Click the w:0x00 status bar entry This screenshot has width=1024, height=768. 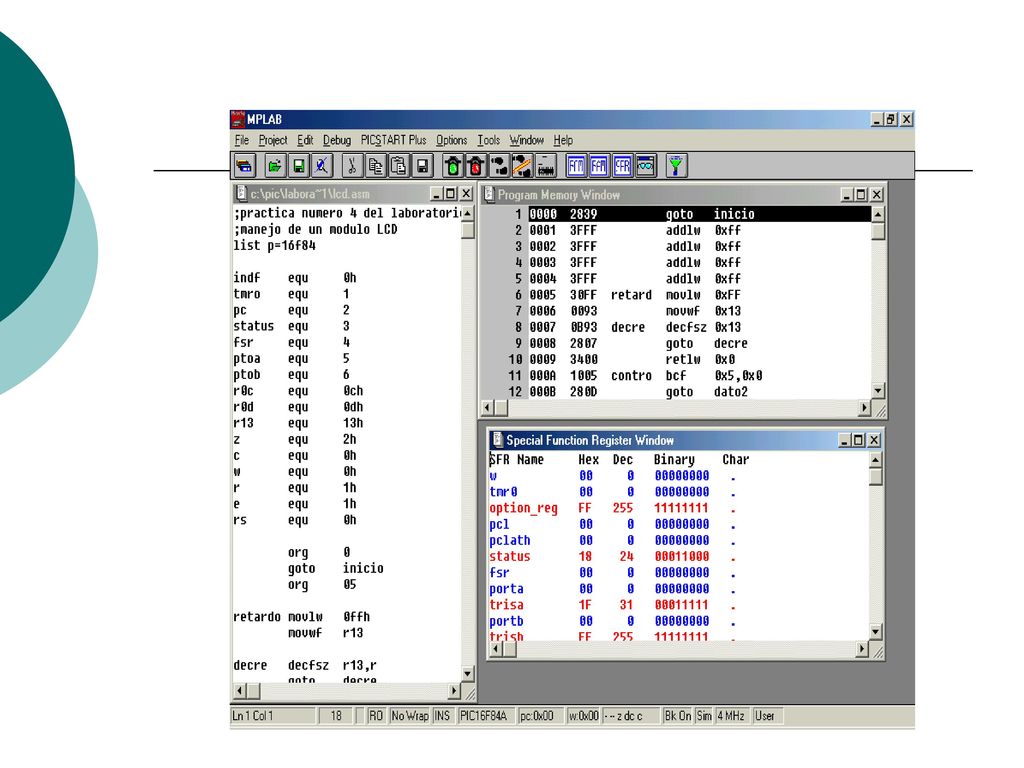click(x=583, y=716)
